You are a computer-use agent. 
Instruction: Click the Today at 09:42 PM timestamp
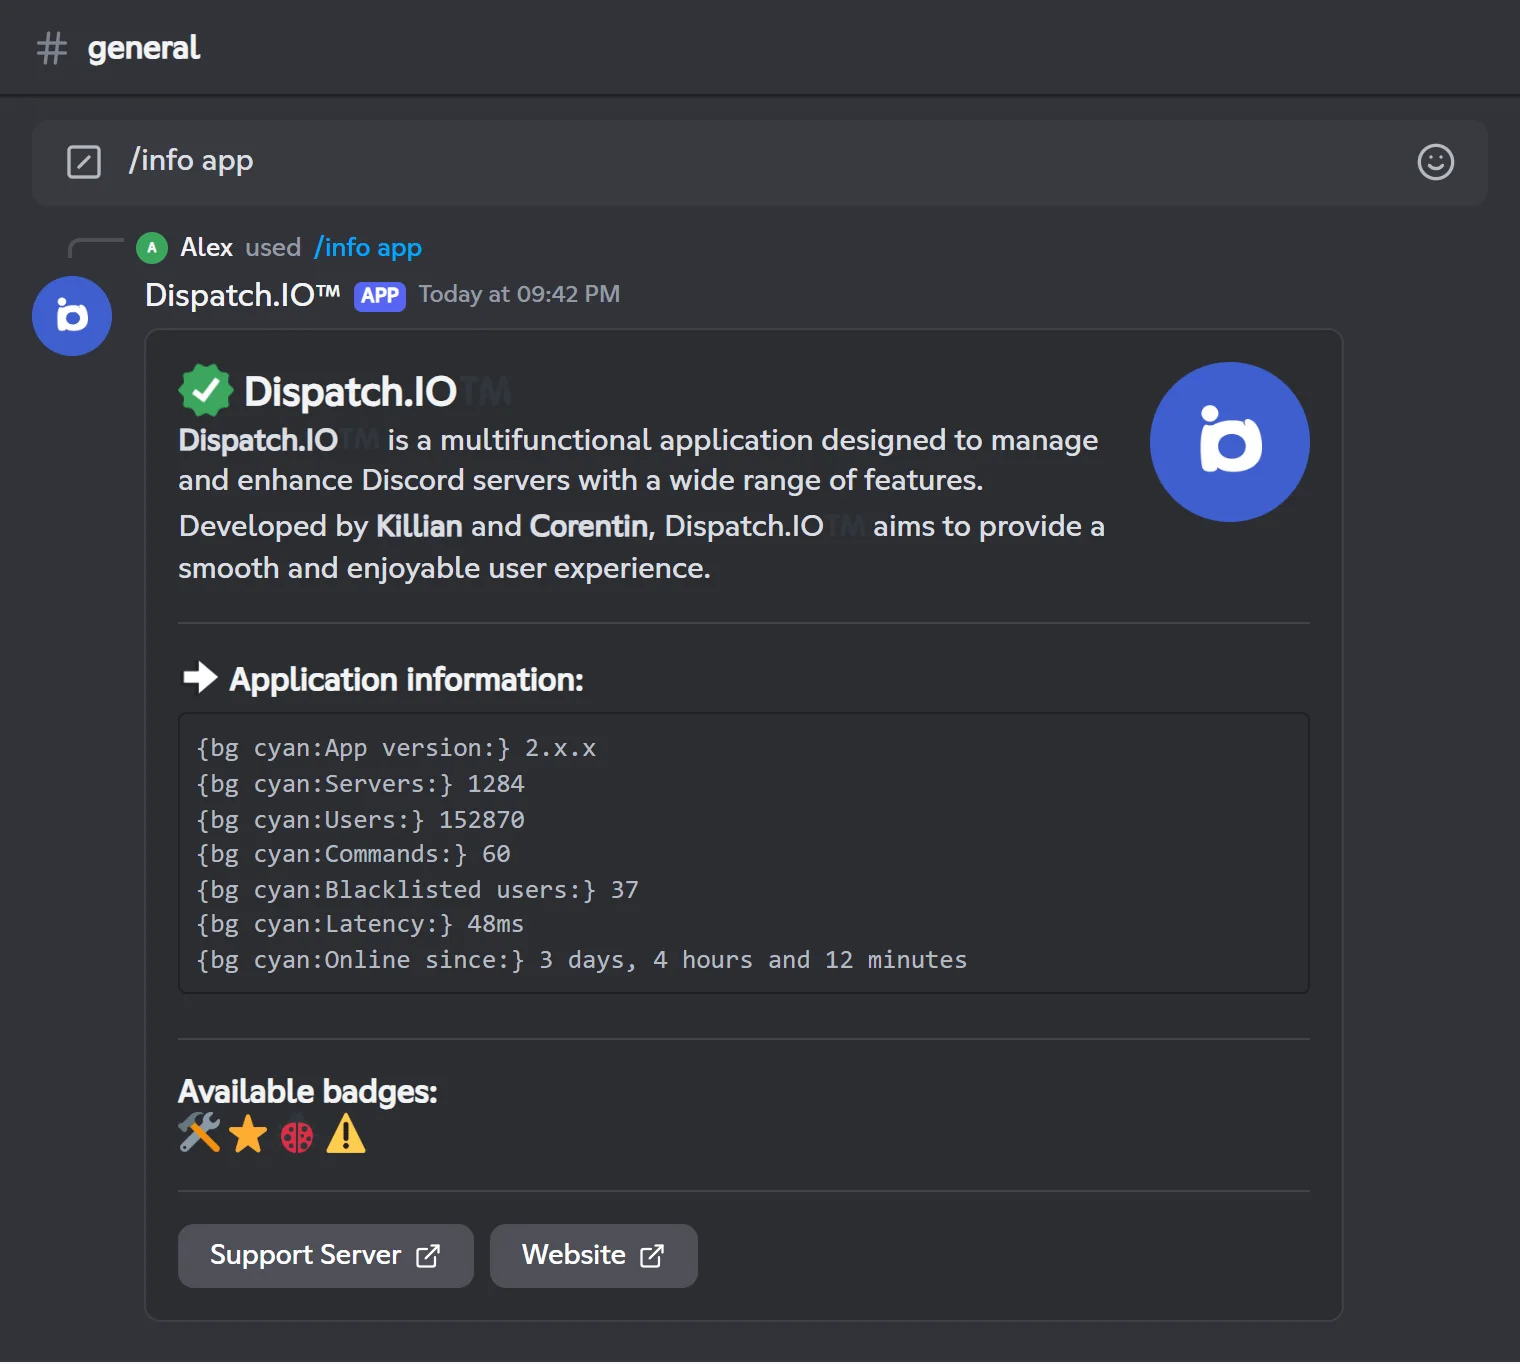tap(519, 295)
